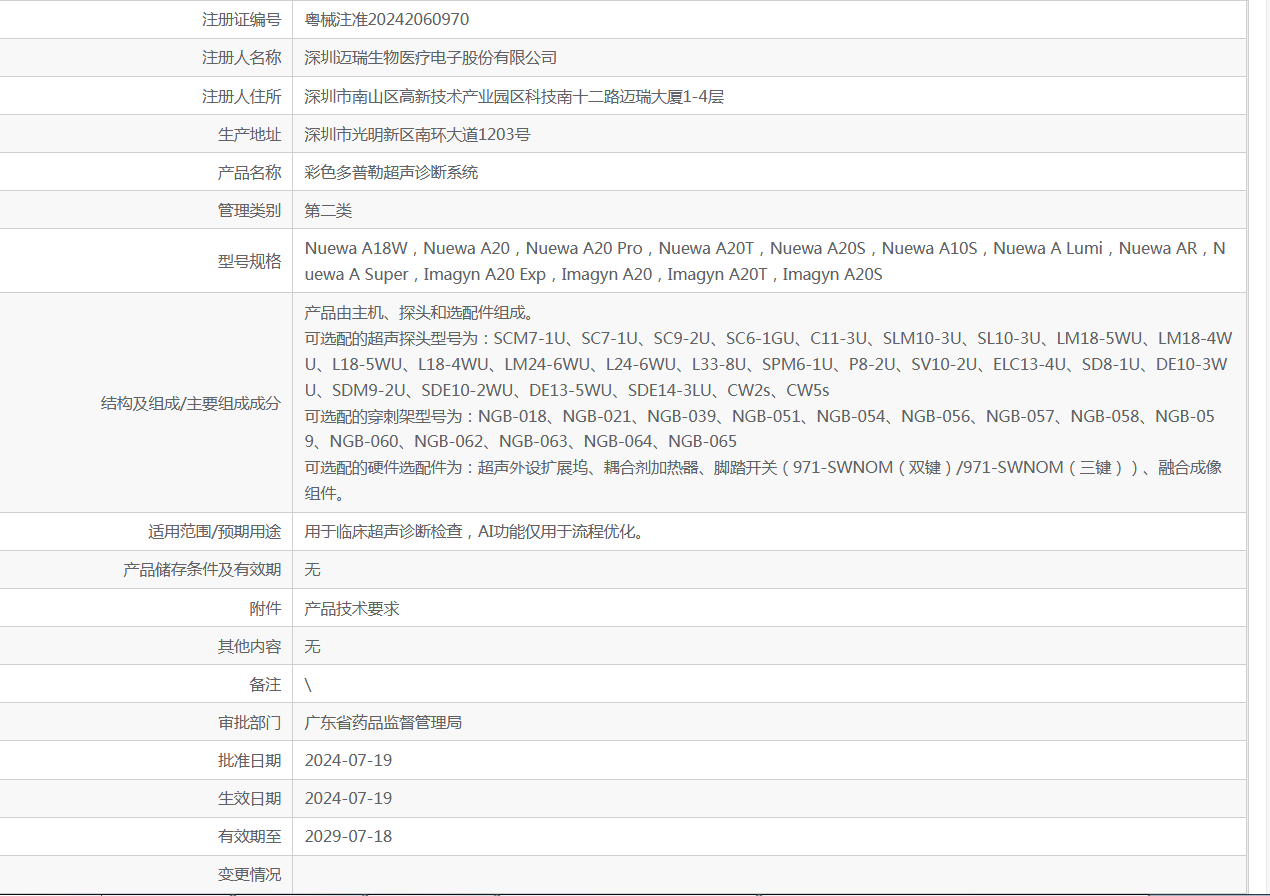Select management category value 第二类
This screenshot has width=1270, height=896.
(328, 210)
